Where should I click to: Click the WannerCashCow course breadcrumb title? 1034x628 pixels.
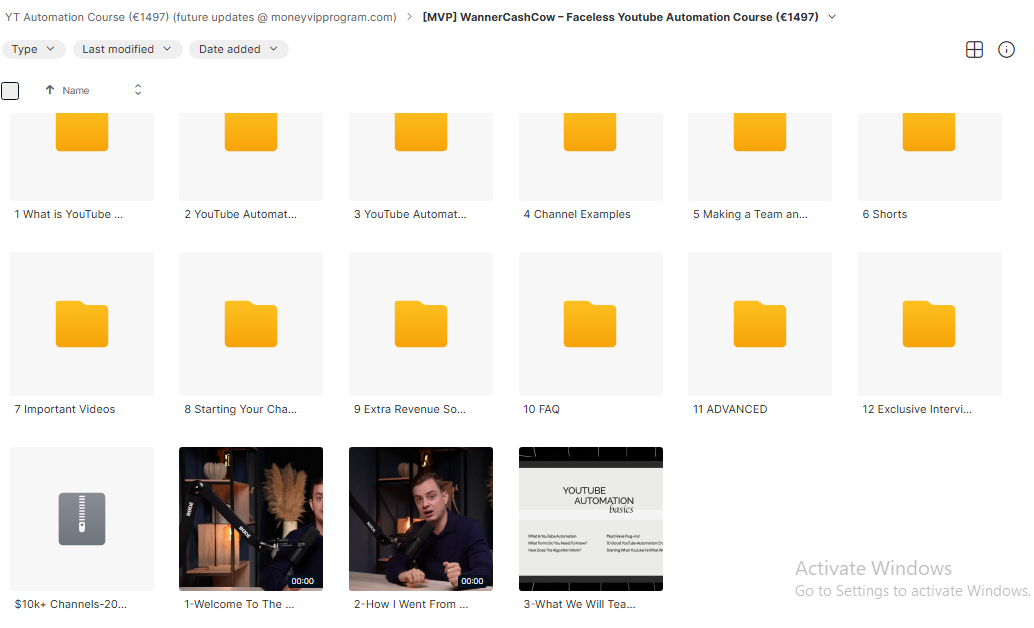coord(621,16)
